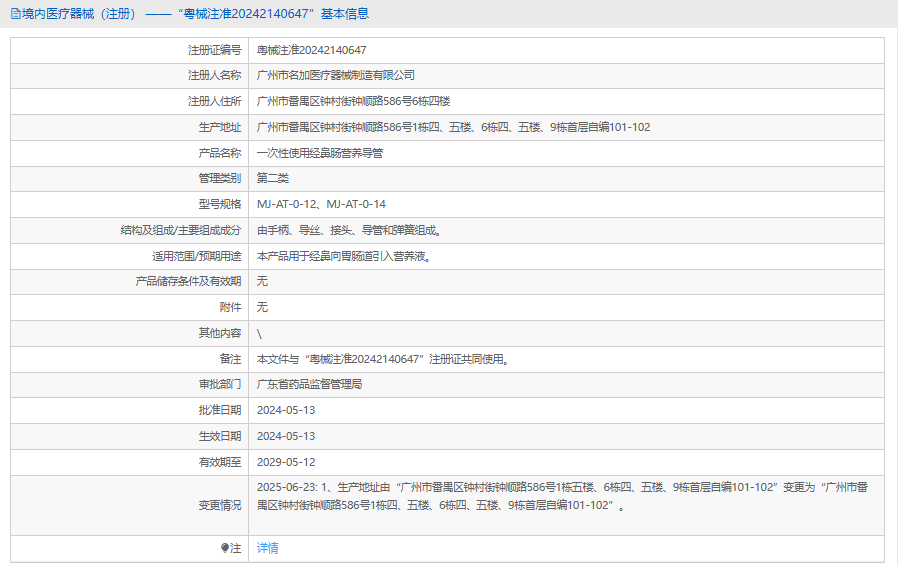Screen dimensions: 899x566
Task: Click the 结构及组成/主要组成成分 label
Action: pos(181,231)
